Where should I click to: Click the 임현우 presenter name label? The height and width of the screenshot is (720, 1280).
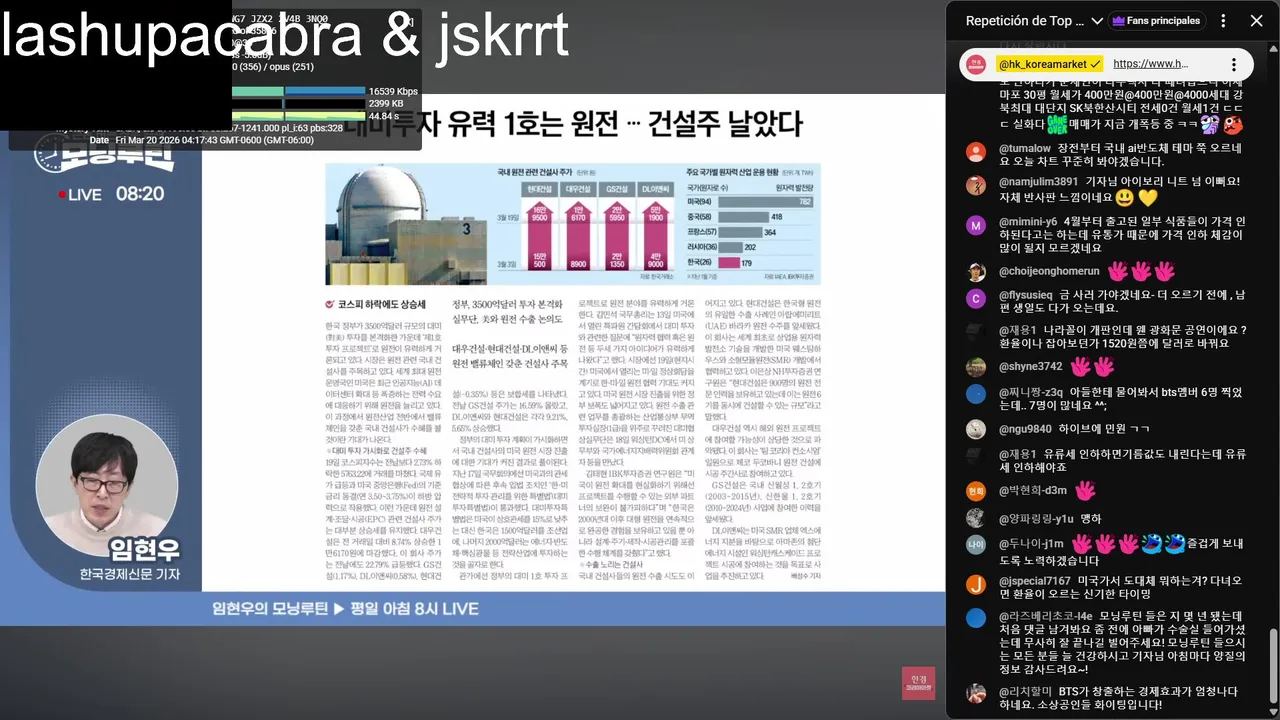coord(144,549)
